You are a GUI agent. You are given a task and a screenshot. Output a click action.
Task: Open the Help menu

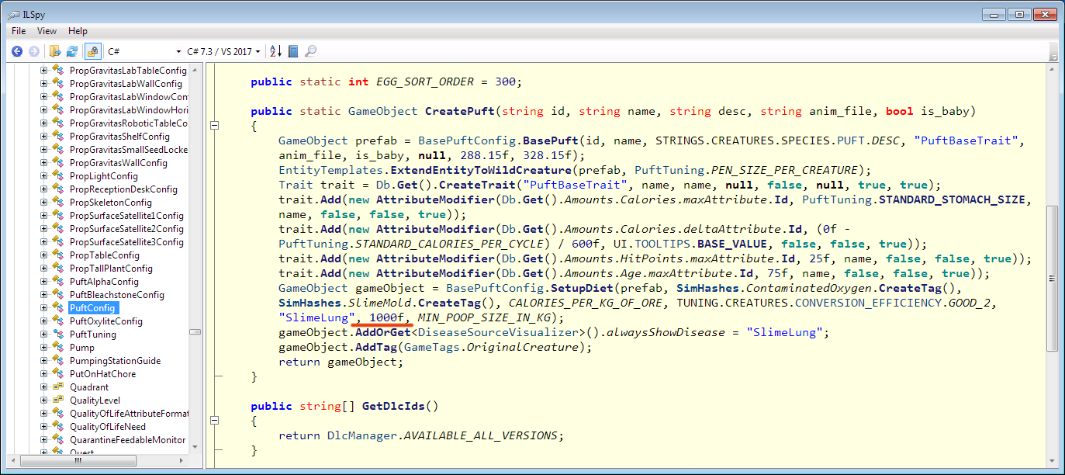click(x=78, y=31)
